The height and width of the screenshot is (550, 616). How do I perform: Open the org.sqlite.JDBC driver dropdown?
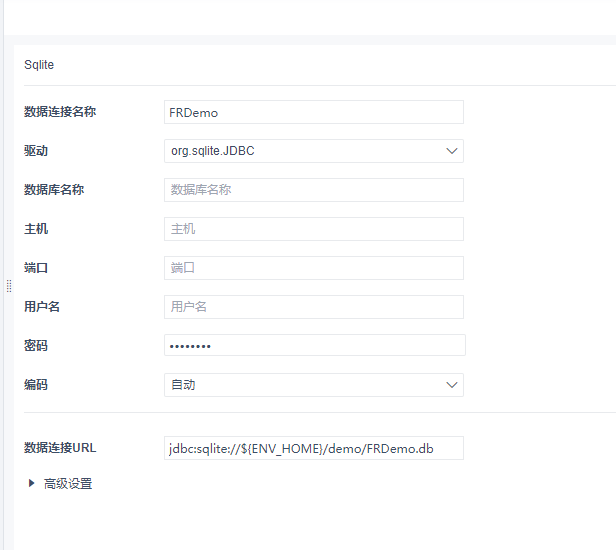pyautogui.click(x=314, y=151)
